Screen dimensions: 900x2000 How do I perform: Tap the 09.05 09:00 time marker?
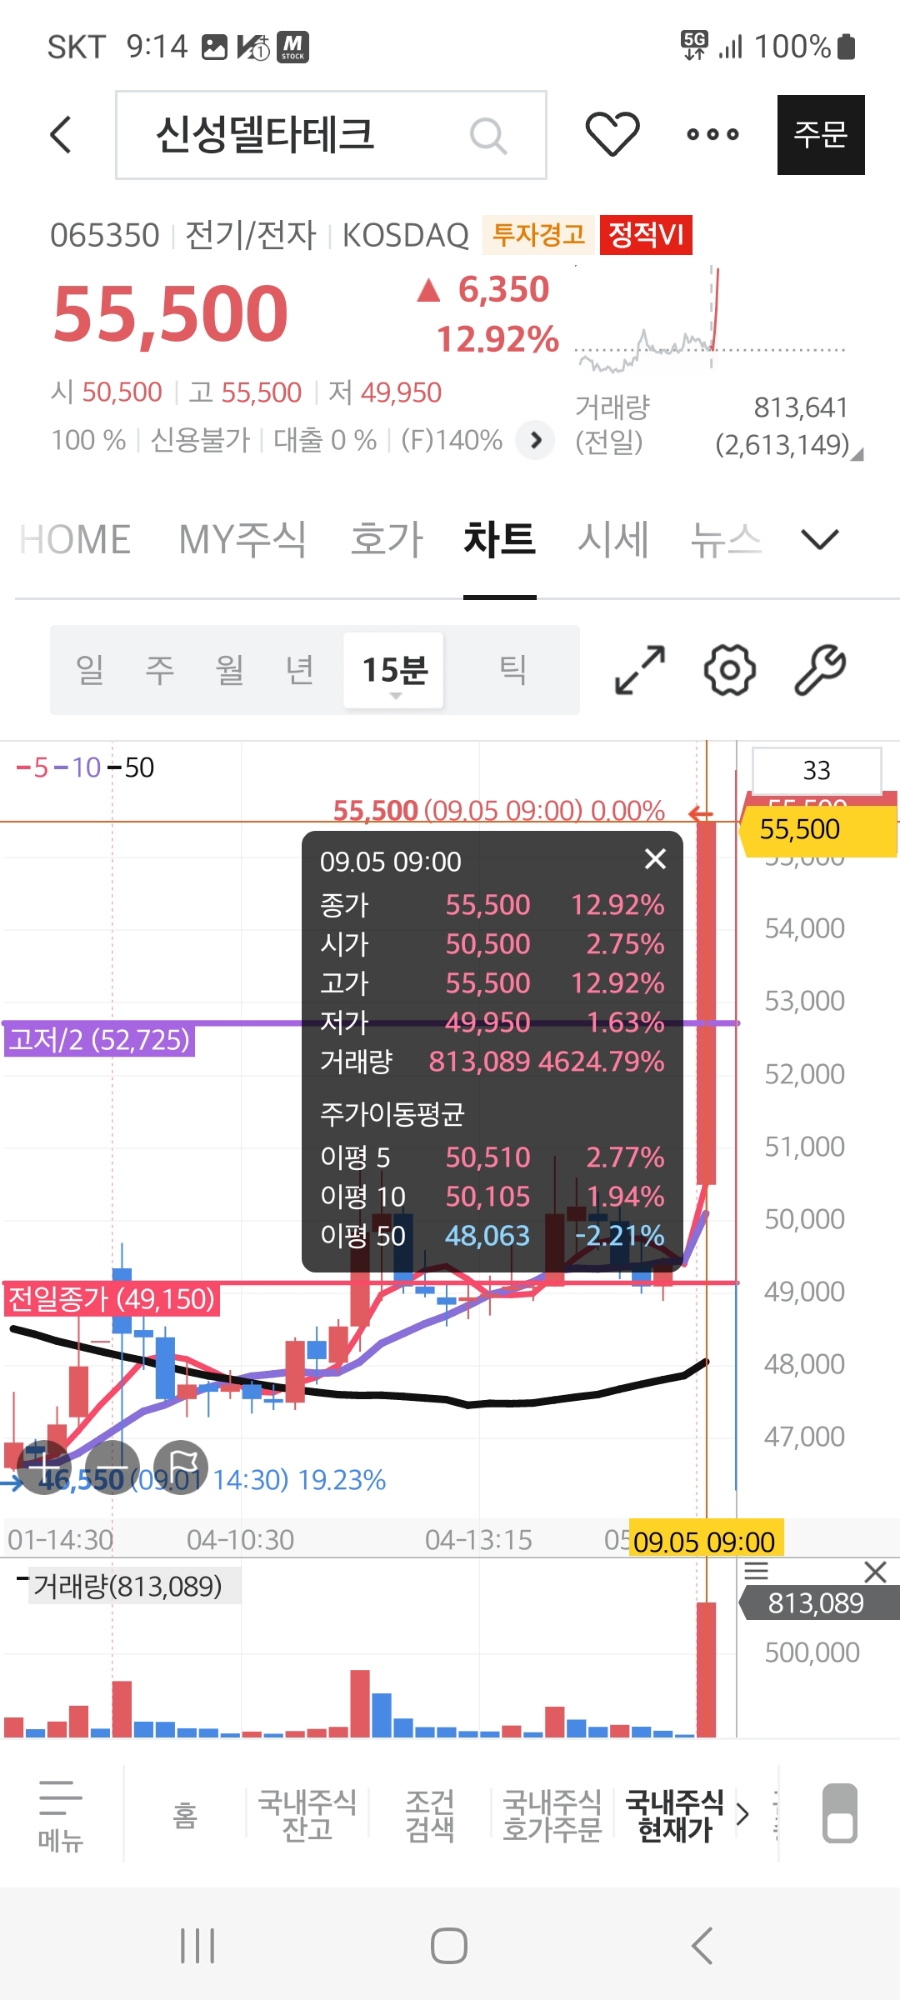pyautogui.click(x=705, y=1541)
